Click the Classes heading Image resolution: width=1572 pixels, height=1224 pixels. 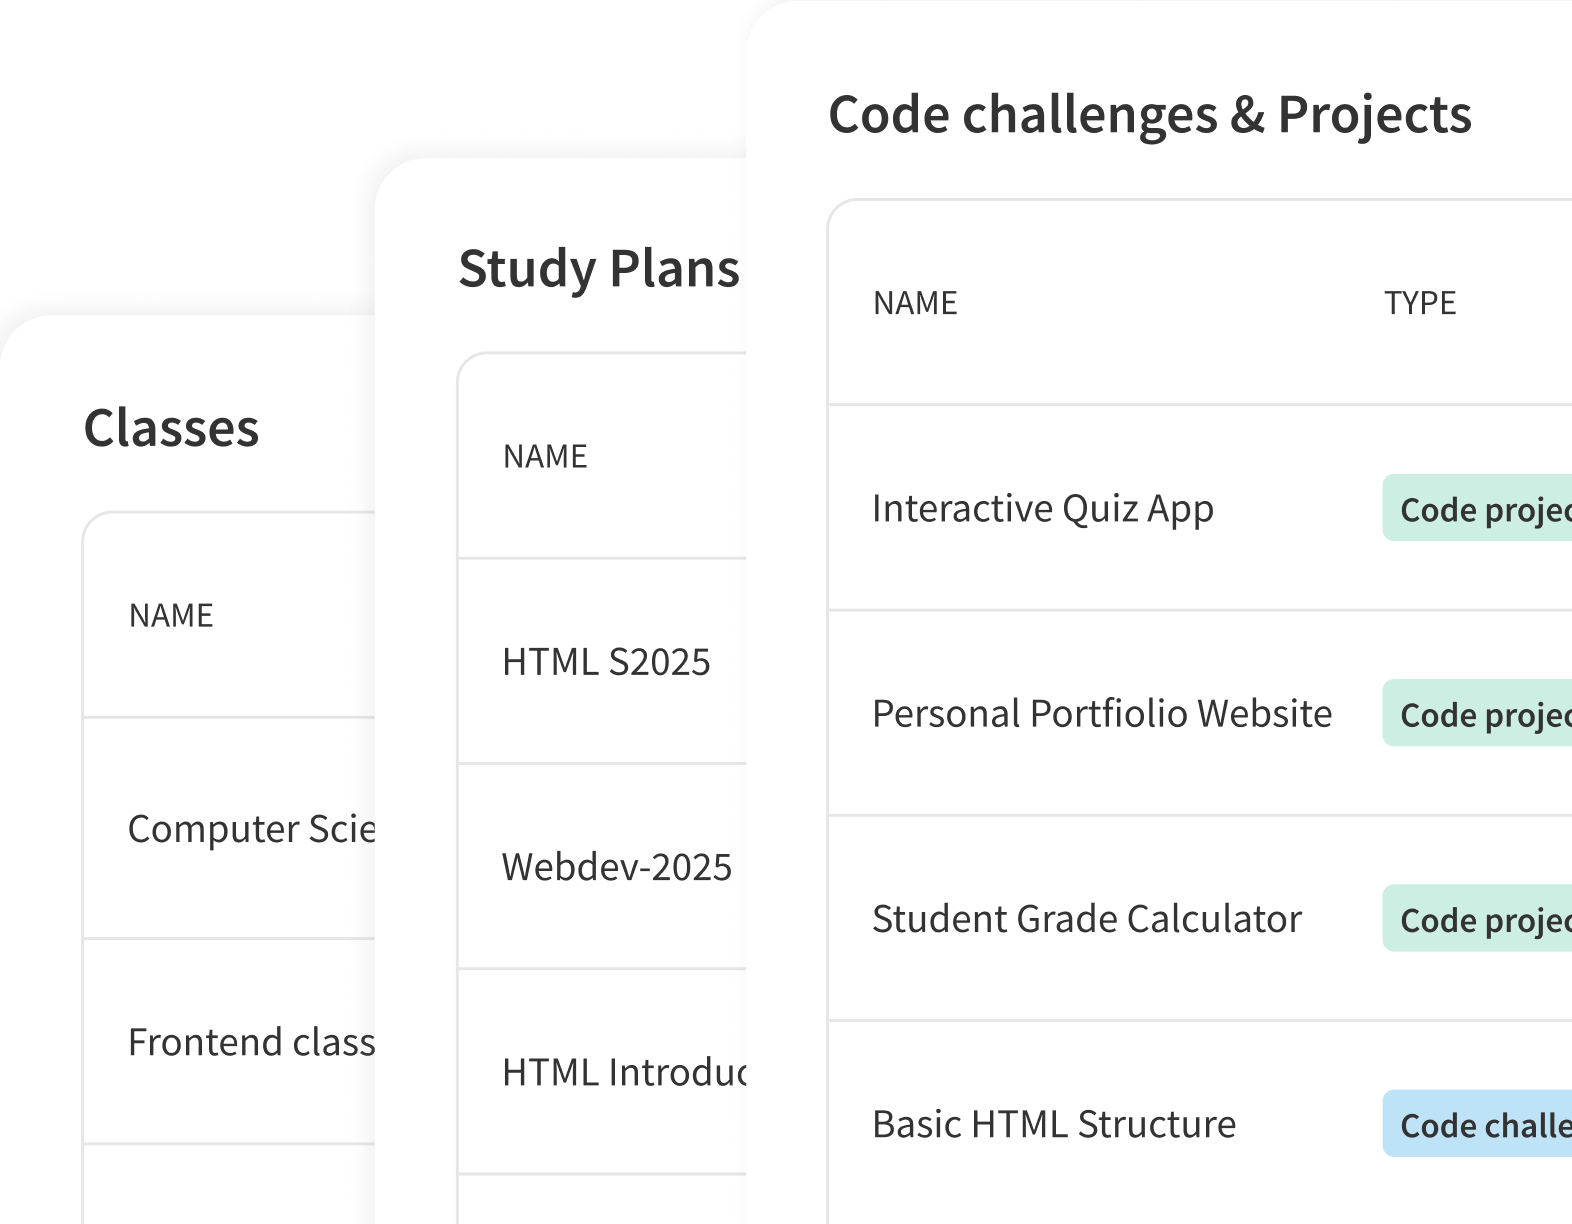pyautogui.click(x=171, y=428)
